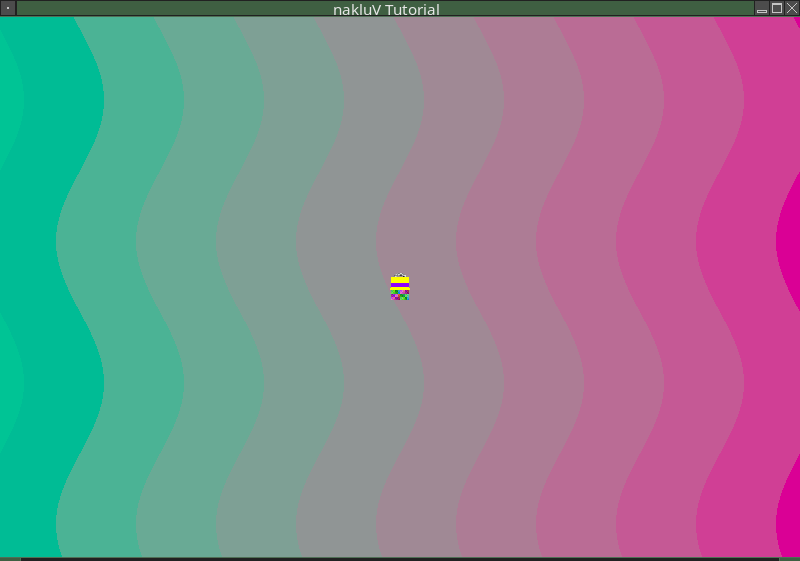Click the yellow top half of the sprite
800x561 pixels.
coord(400,281)
